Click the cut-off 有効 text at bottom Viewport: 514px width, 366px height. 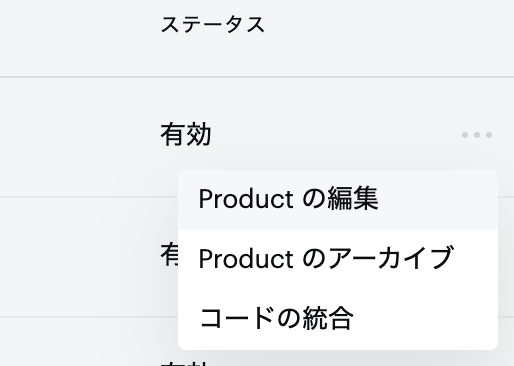tap(185, 363)
